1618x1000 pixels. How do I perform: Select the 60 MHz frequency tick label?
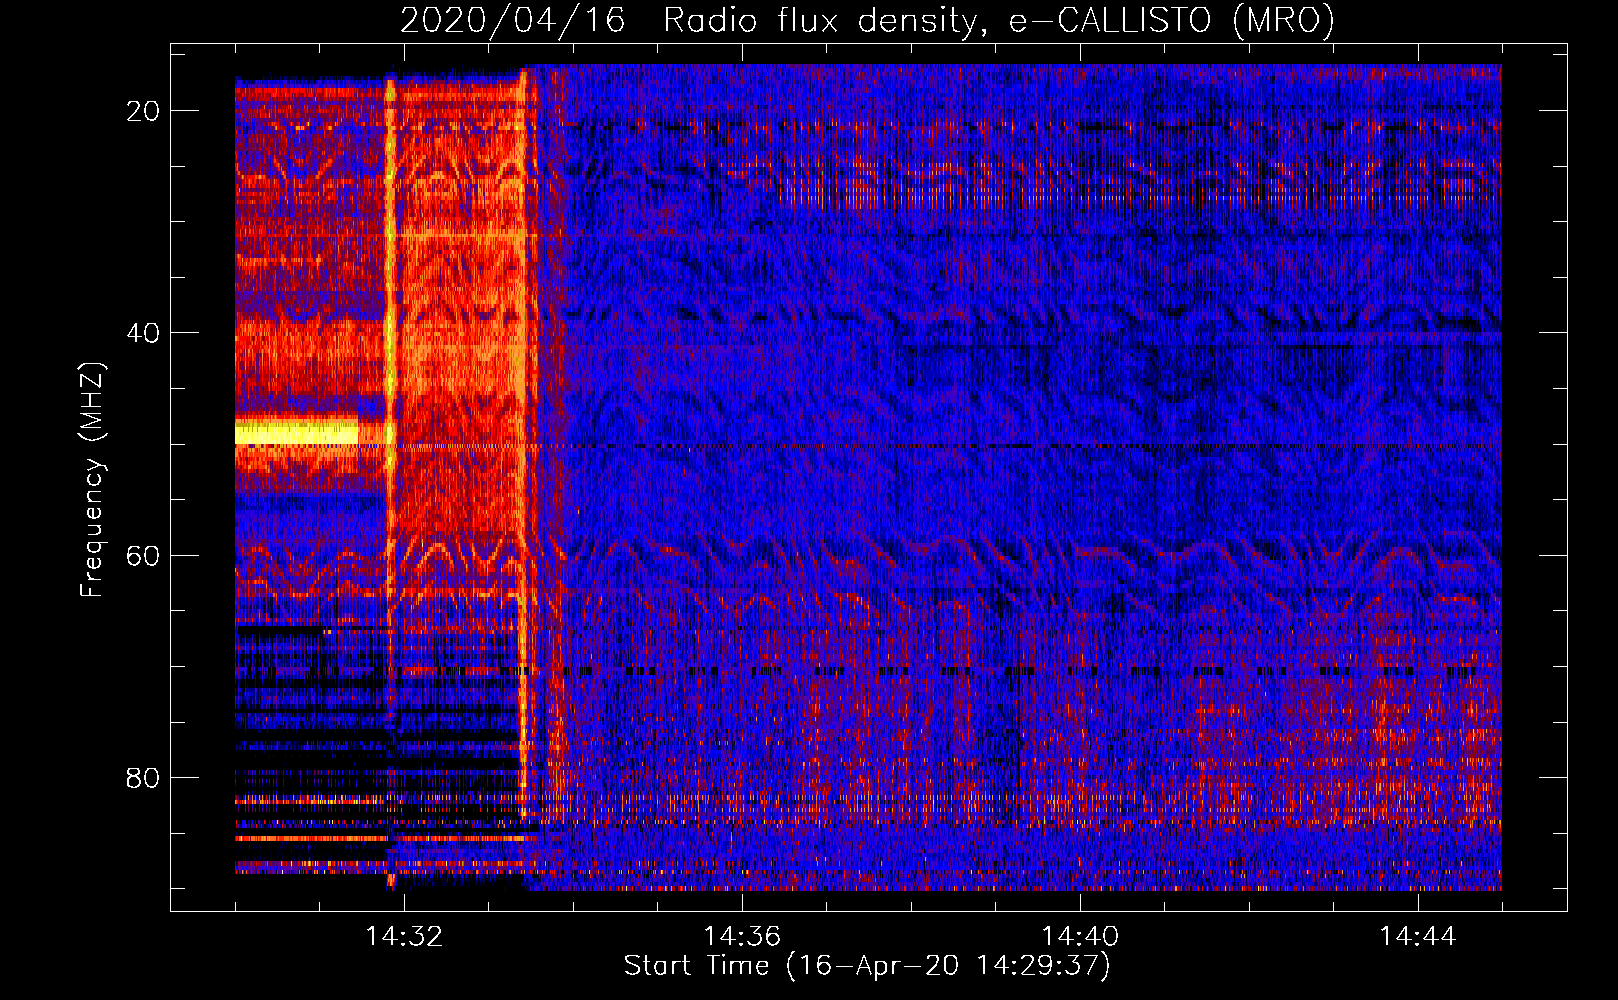144,555
